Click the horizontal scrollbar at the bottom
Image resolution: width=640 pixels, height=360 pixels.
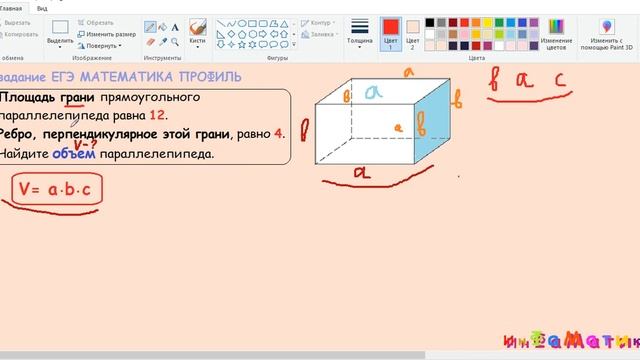click(x=212, y=355)
